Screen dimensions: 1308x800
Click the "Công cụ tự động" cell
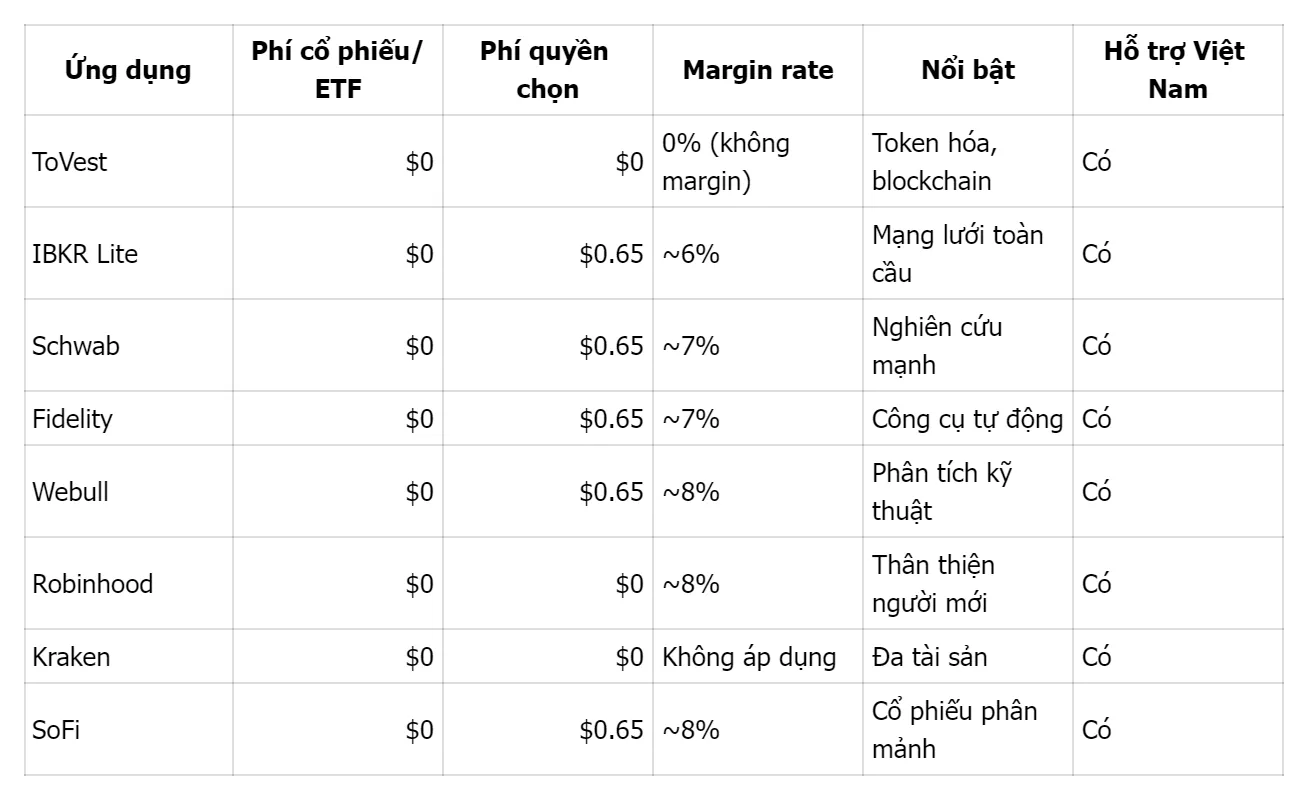[x=967, y=418]
